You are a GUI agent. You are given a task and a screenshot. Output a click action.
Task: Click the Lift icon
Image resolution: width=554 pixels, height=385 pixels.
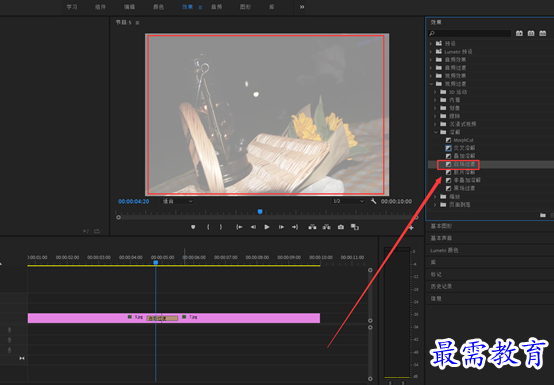(312, 227)
